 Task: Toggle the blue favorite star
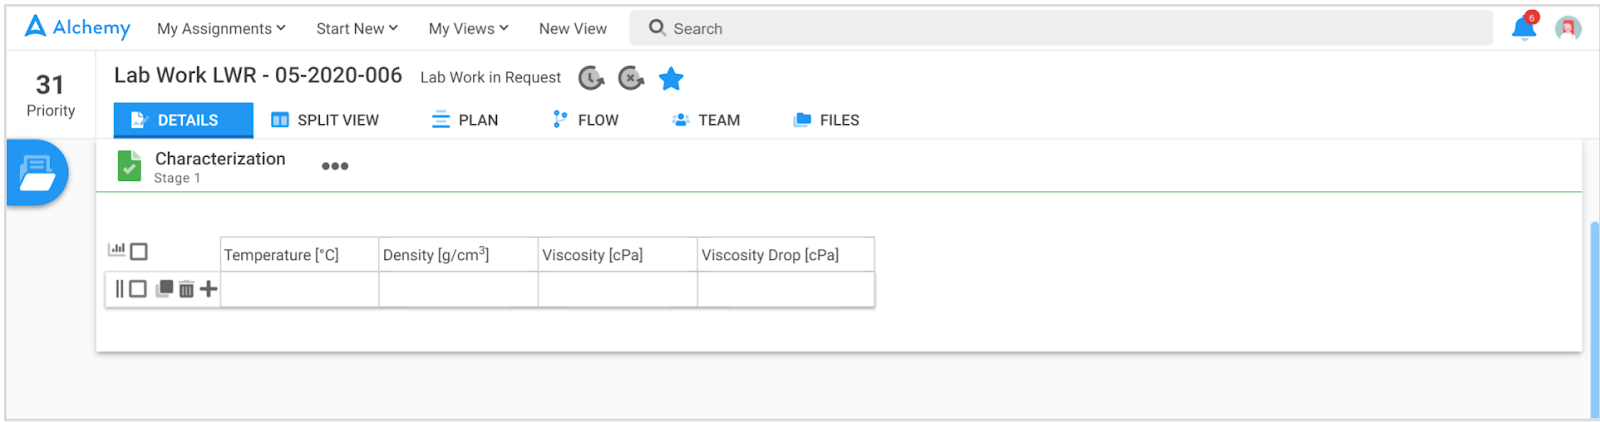[671, 78]
